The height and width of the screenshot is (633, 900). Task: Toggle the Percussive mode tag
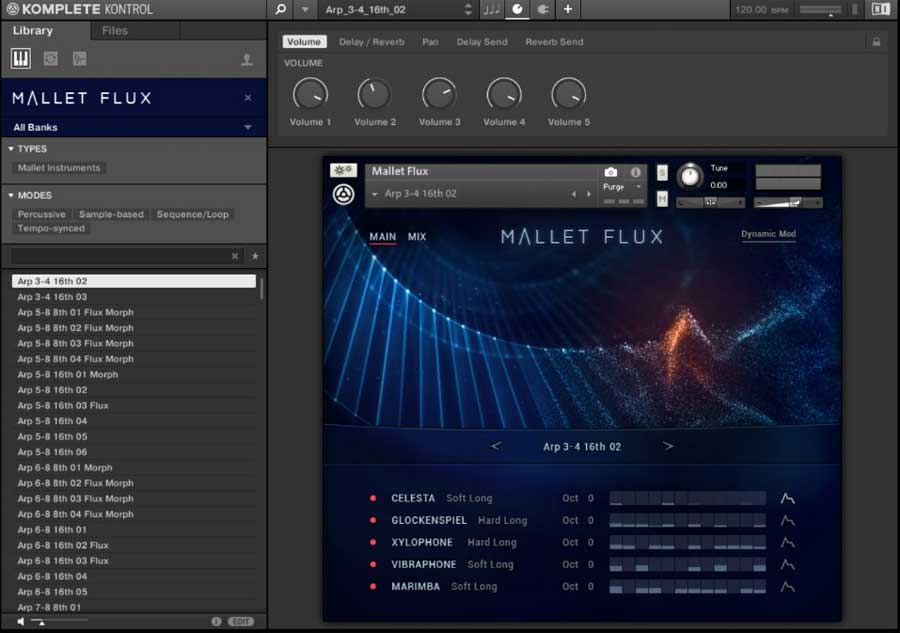(x=41, y=214)
